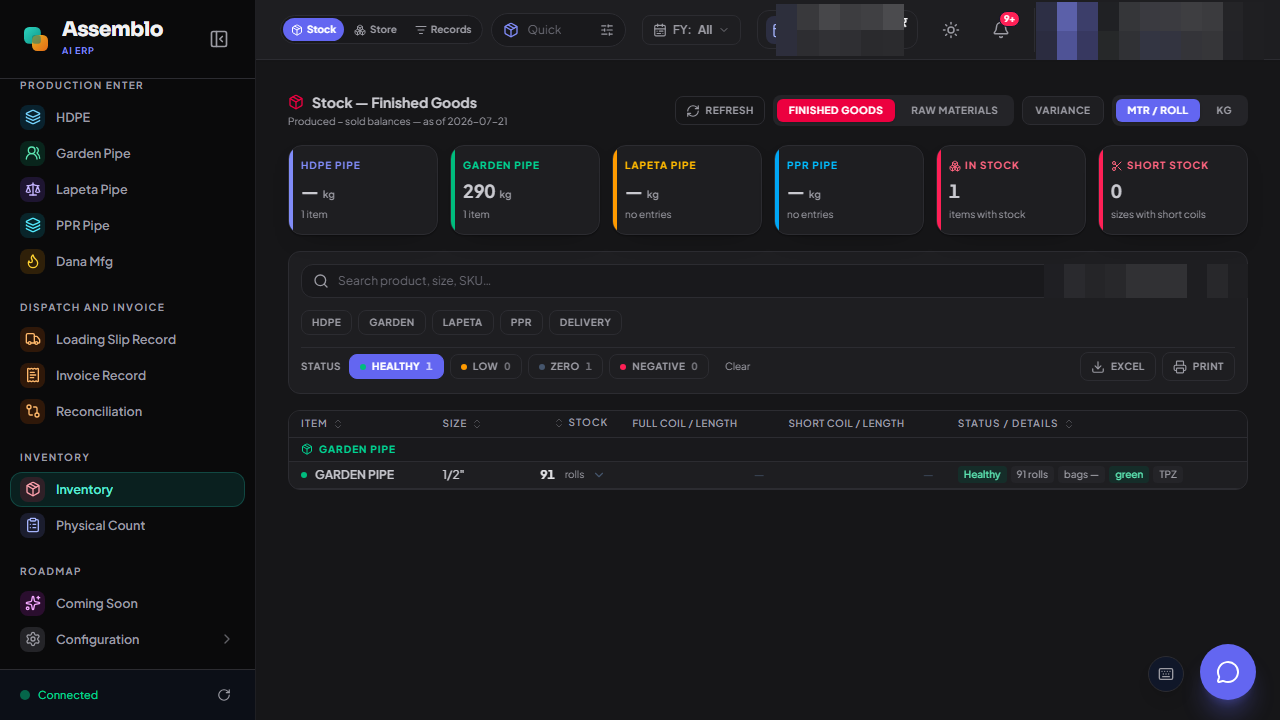The height and width of the screenshot is (720, 1280).
Task: Click the refresh connection icon
Action: 224,695
